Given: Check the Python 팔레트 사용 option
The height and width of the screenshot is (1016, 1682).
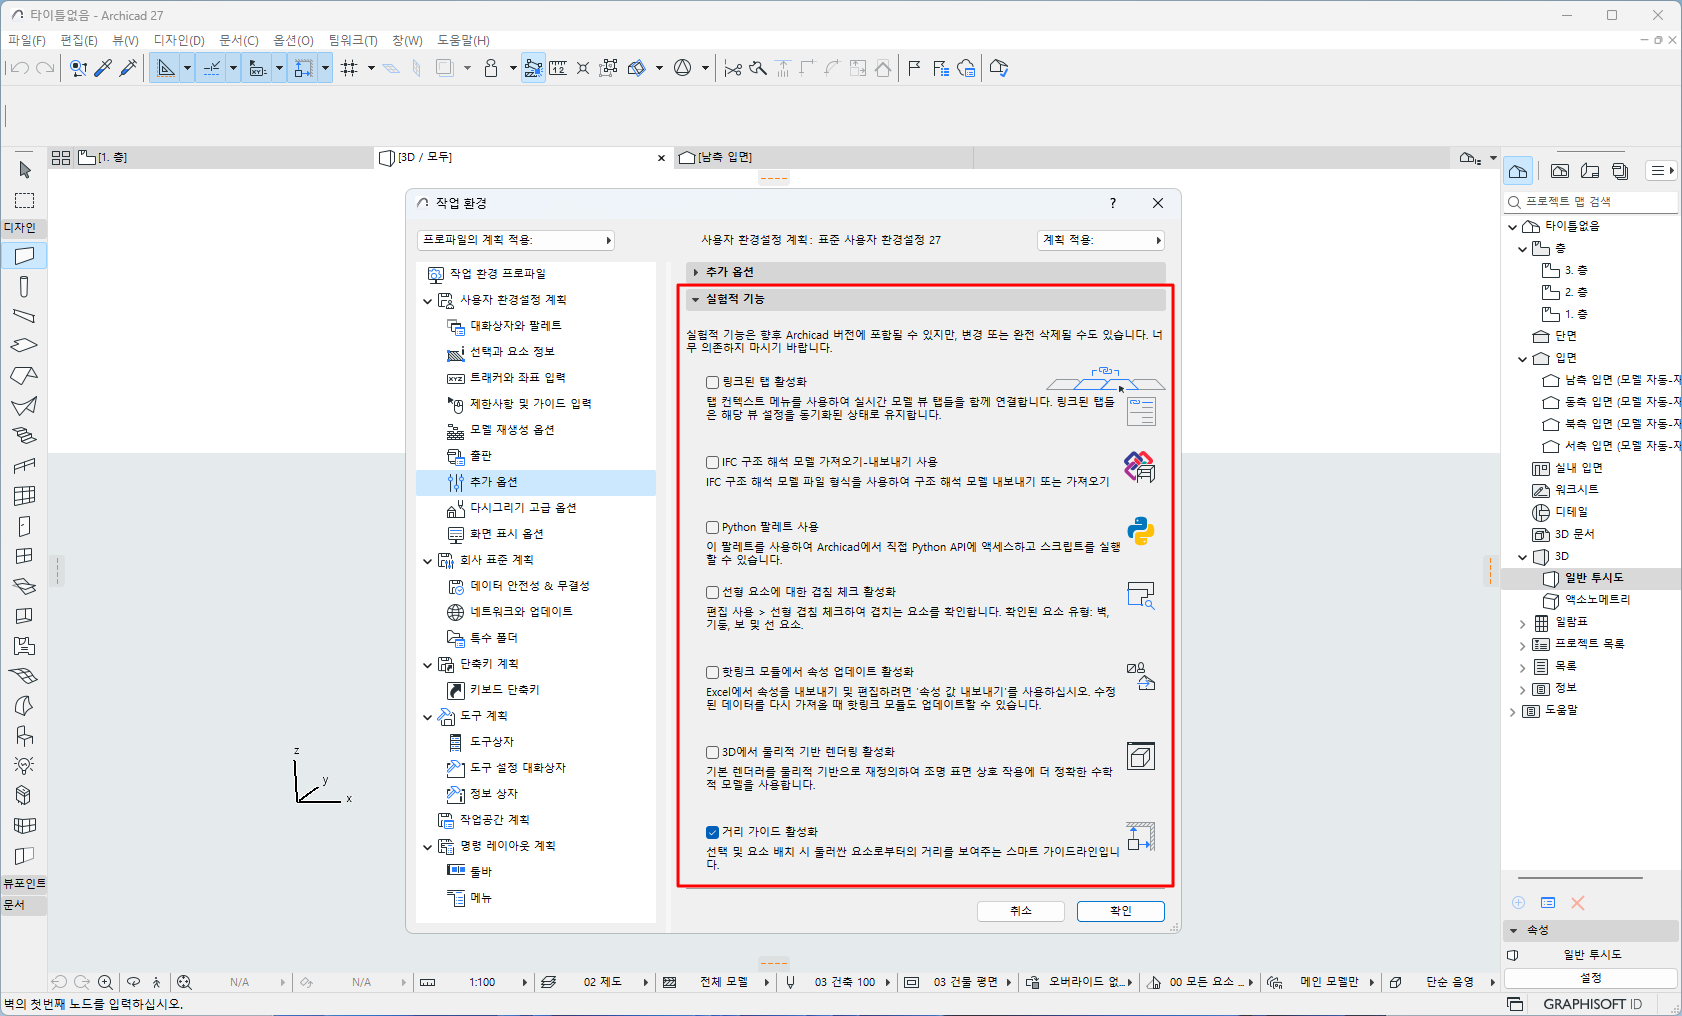Looking at the screenshot, I should [x=713, y=527].
